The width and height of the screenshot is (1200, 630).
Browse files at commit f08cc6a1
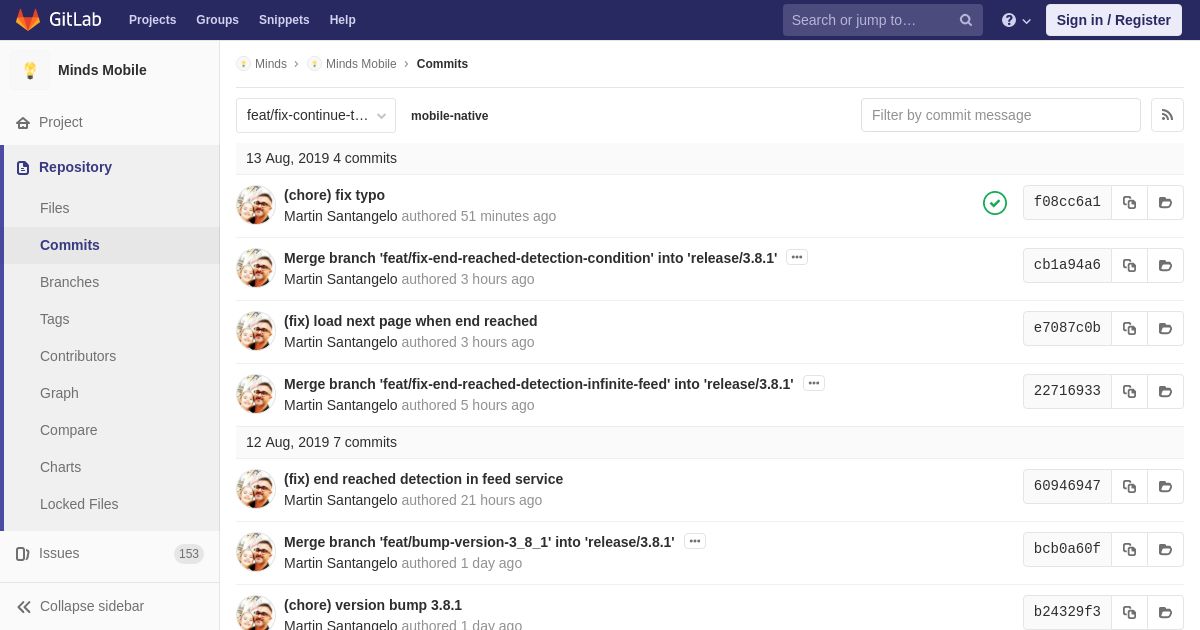pyautogui.click(x=1165, y=202)
